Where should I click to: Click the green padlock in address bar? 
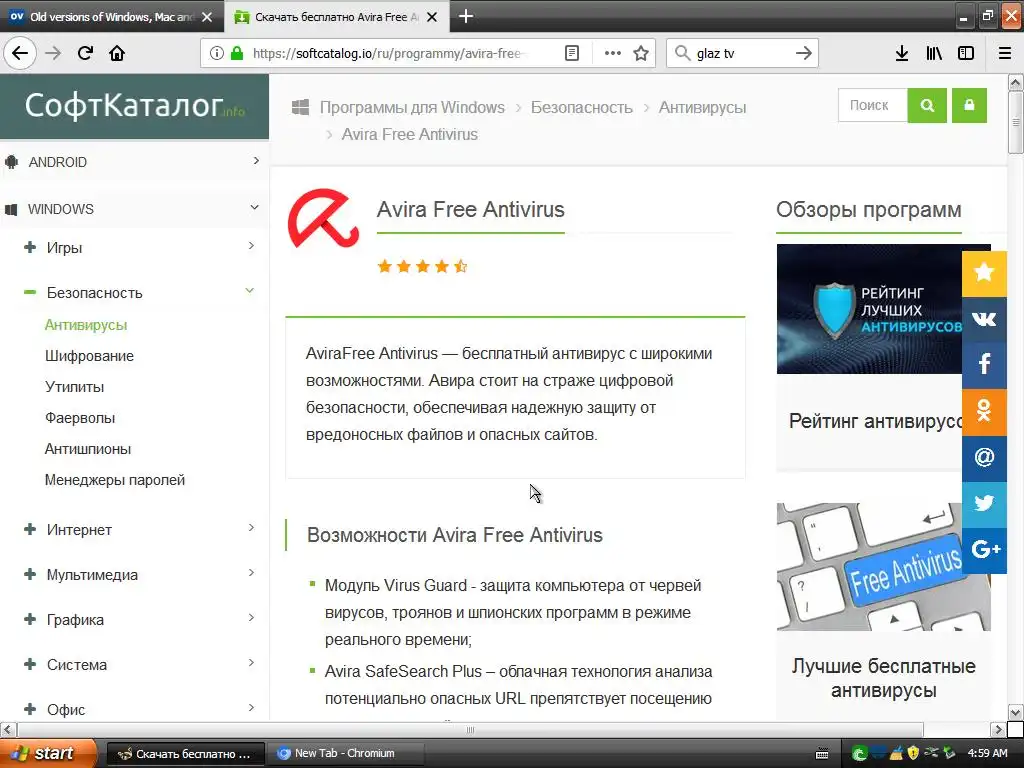tap(237, 53)
